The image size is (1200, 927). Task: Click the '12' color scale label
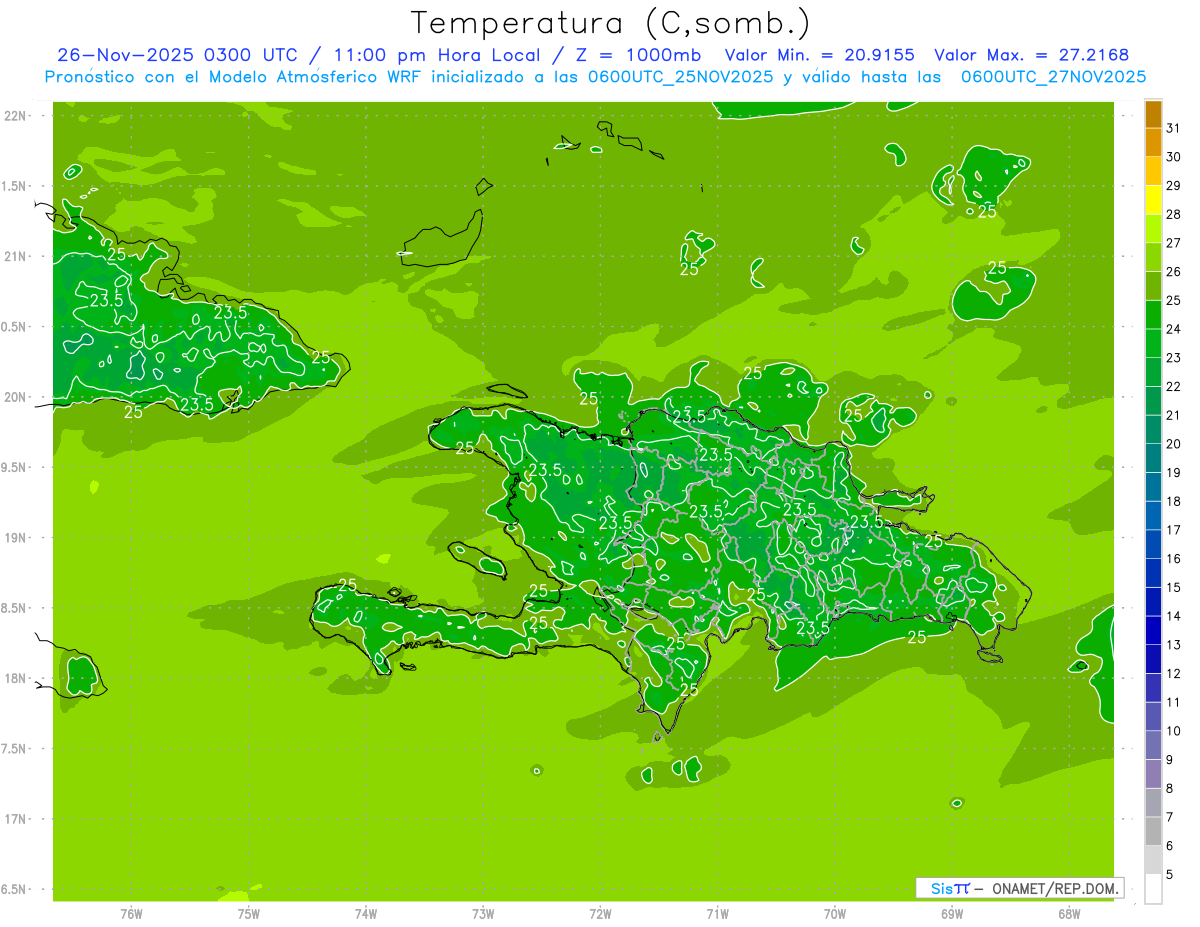[x=1174, y=674]
